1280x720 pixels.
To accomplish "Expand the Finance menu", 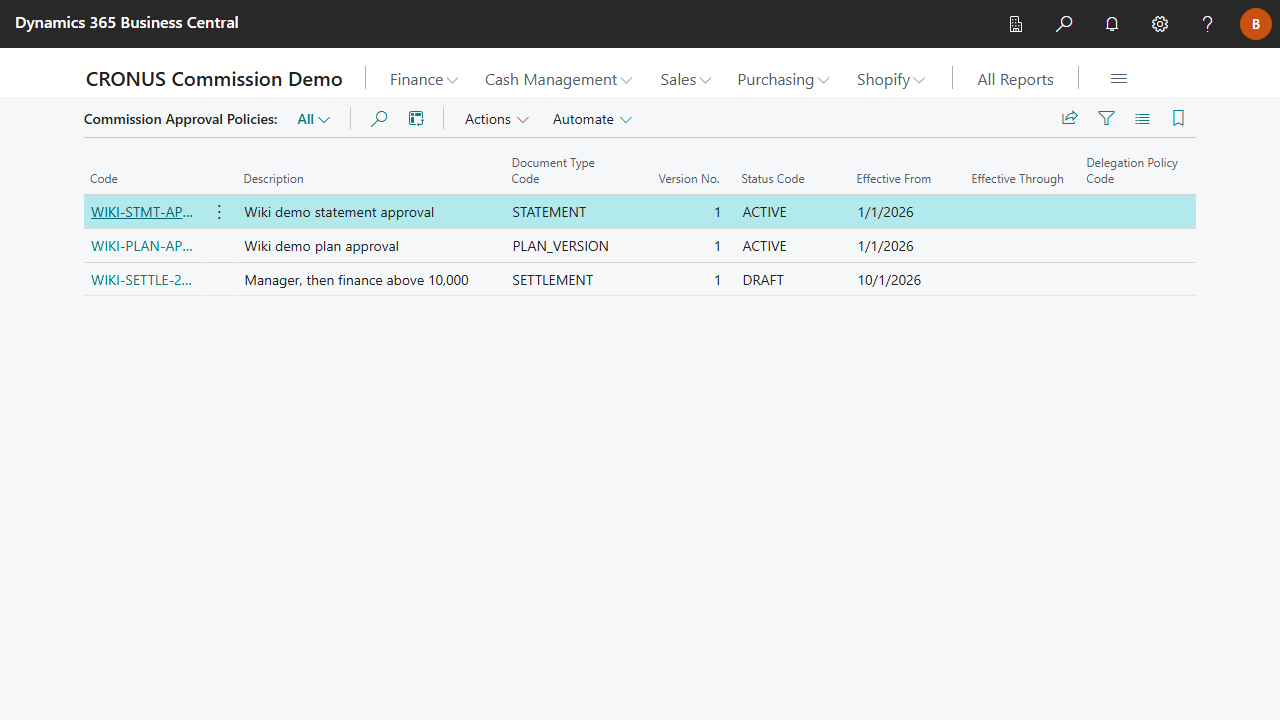I will [x=424, y=79].
